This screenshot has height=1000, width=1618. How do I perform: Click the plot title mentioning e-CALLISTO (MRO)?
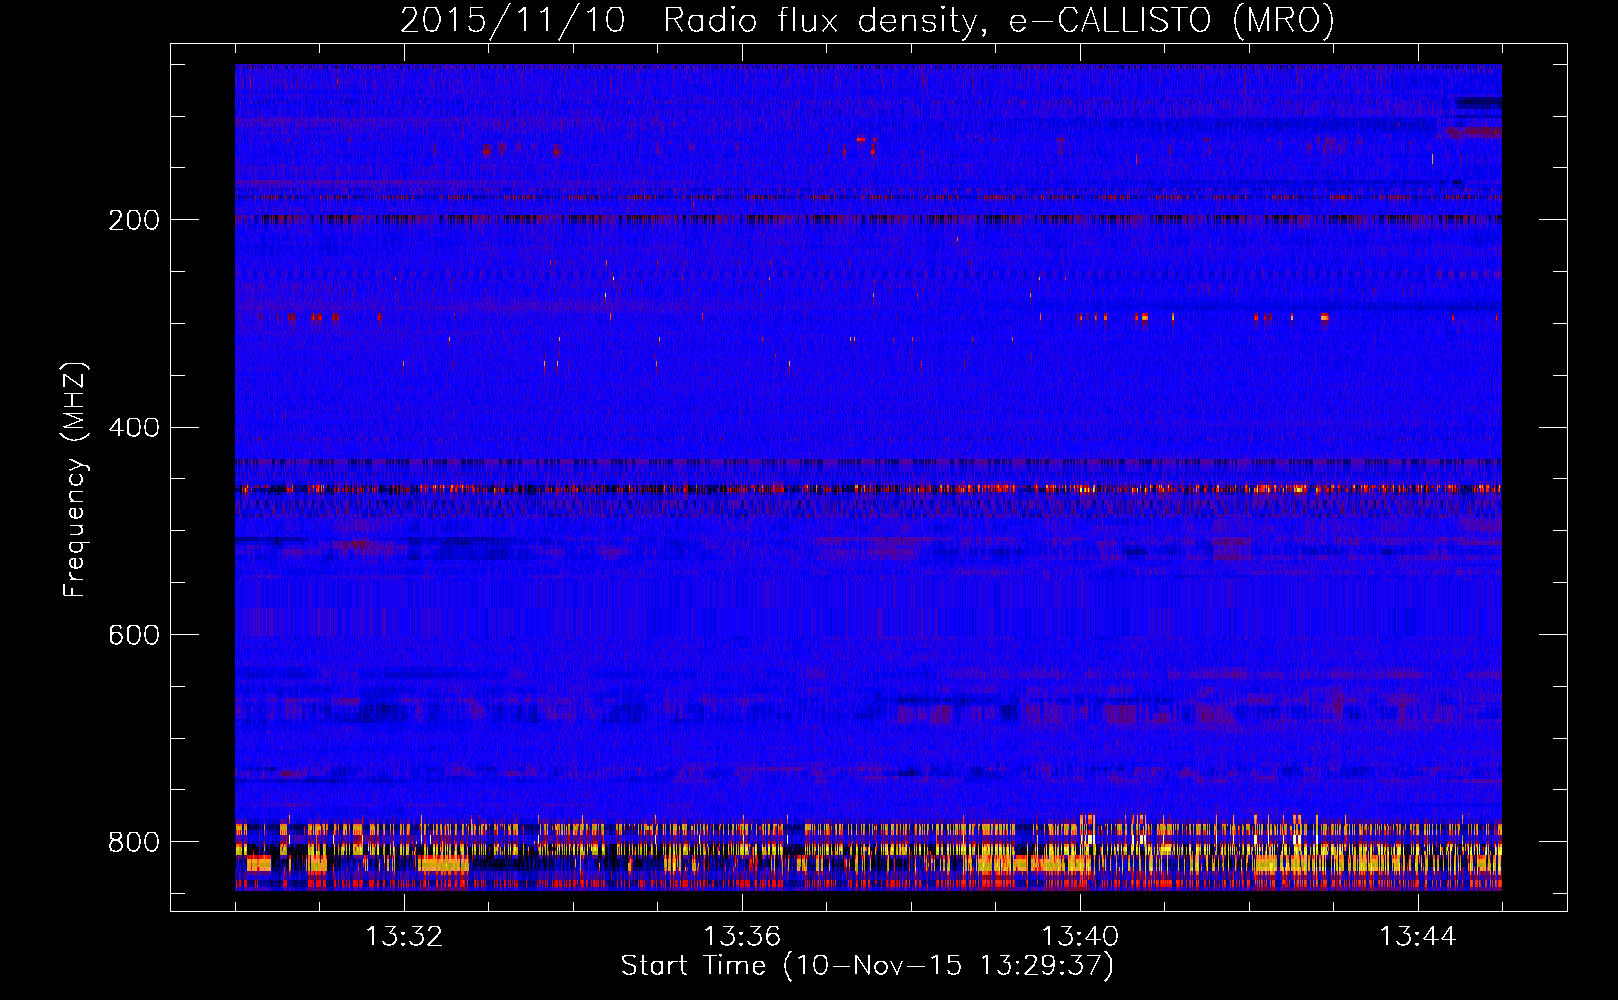[x=867, y=20]
